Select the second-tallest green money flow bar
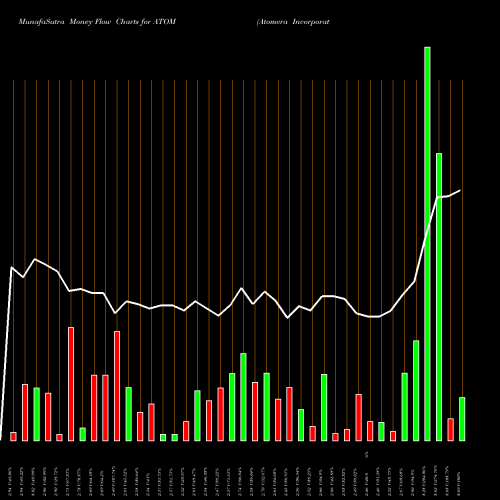Screen dimensions: 500x500 439,297
